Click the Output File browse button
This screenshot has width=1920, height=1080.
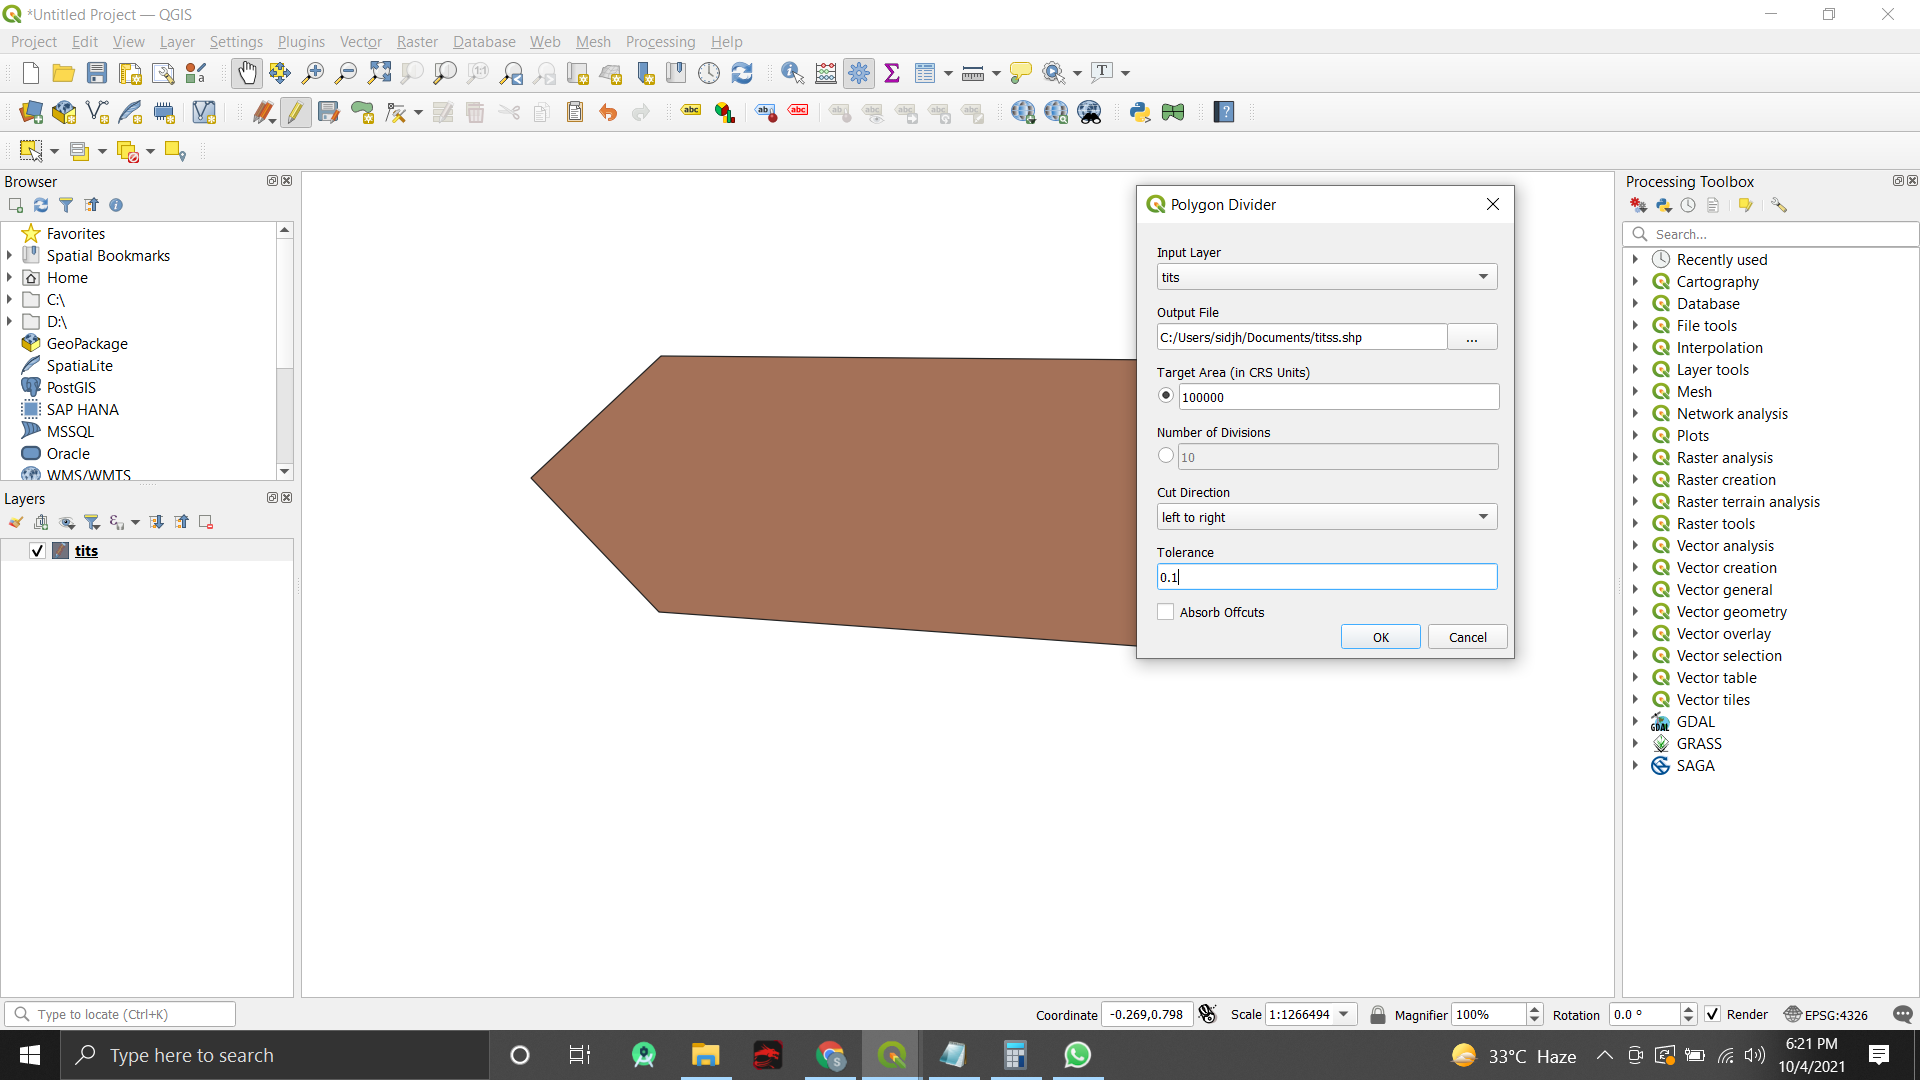pos(1471,337)
